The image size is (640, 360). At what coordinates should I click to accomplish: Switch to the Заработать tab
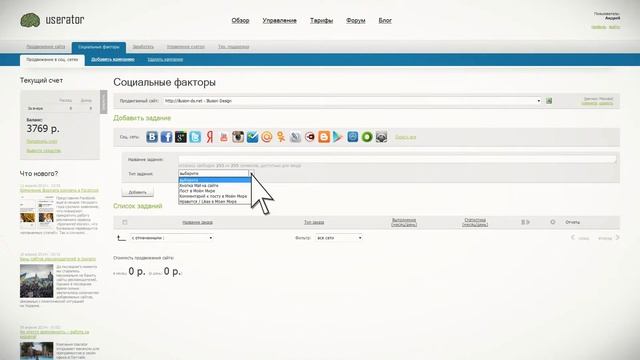pos(143,47)
